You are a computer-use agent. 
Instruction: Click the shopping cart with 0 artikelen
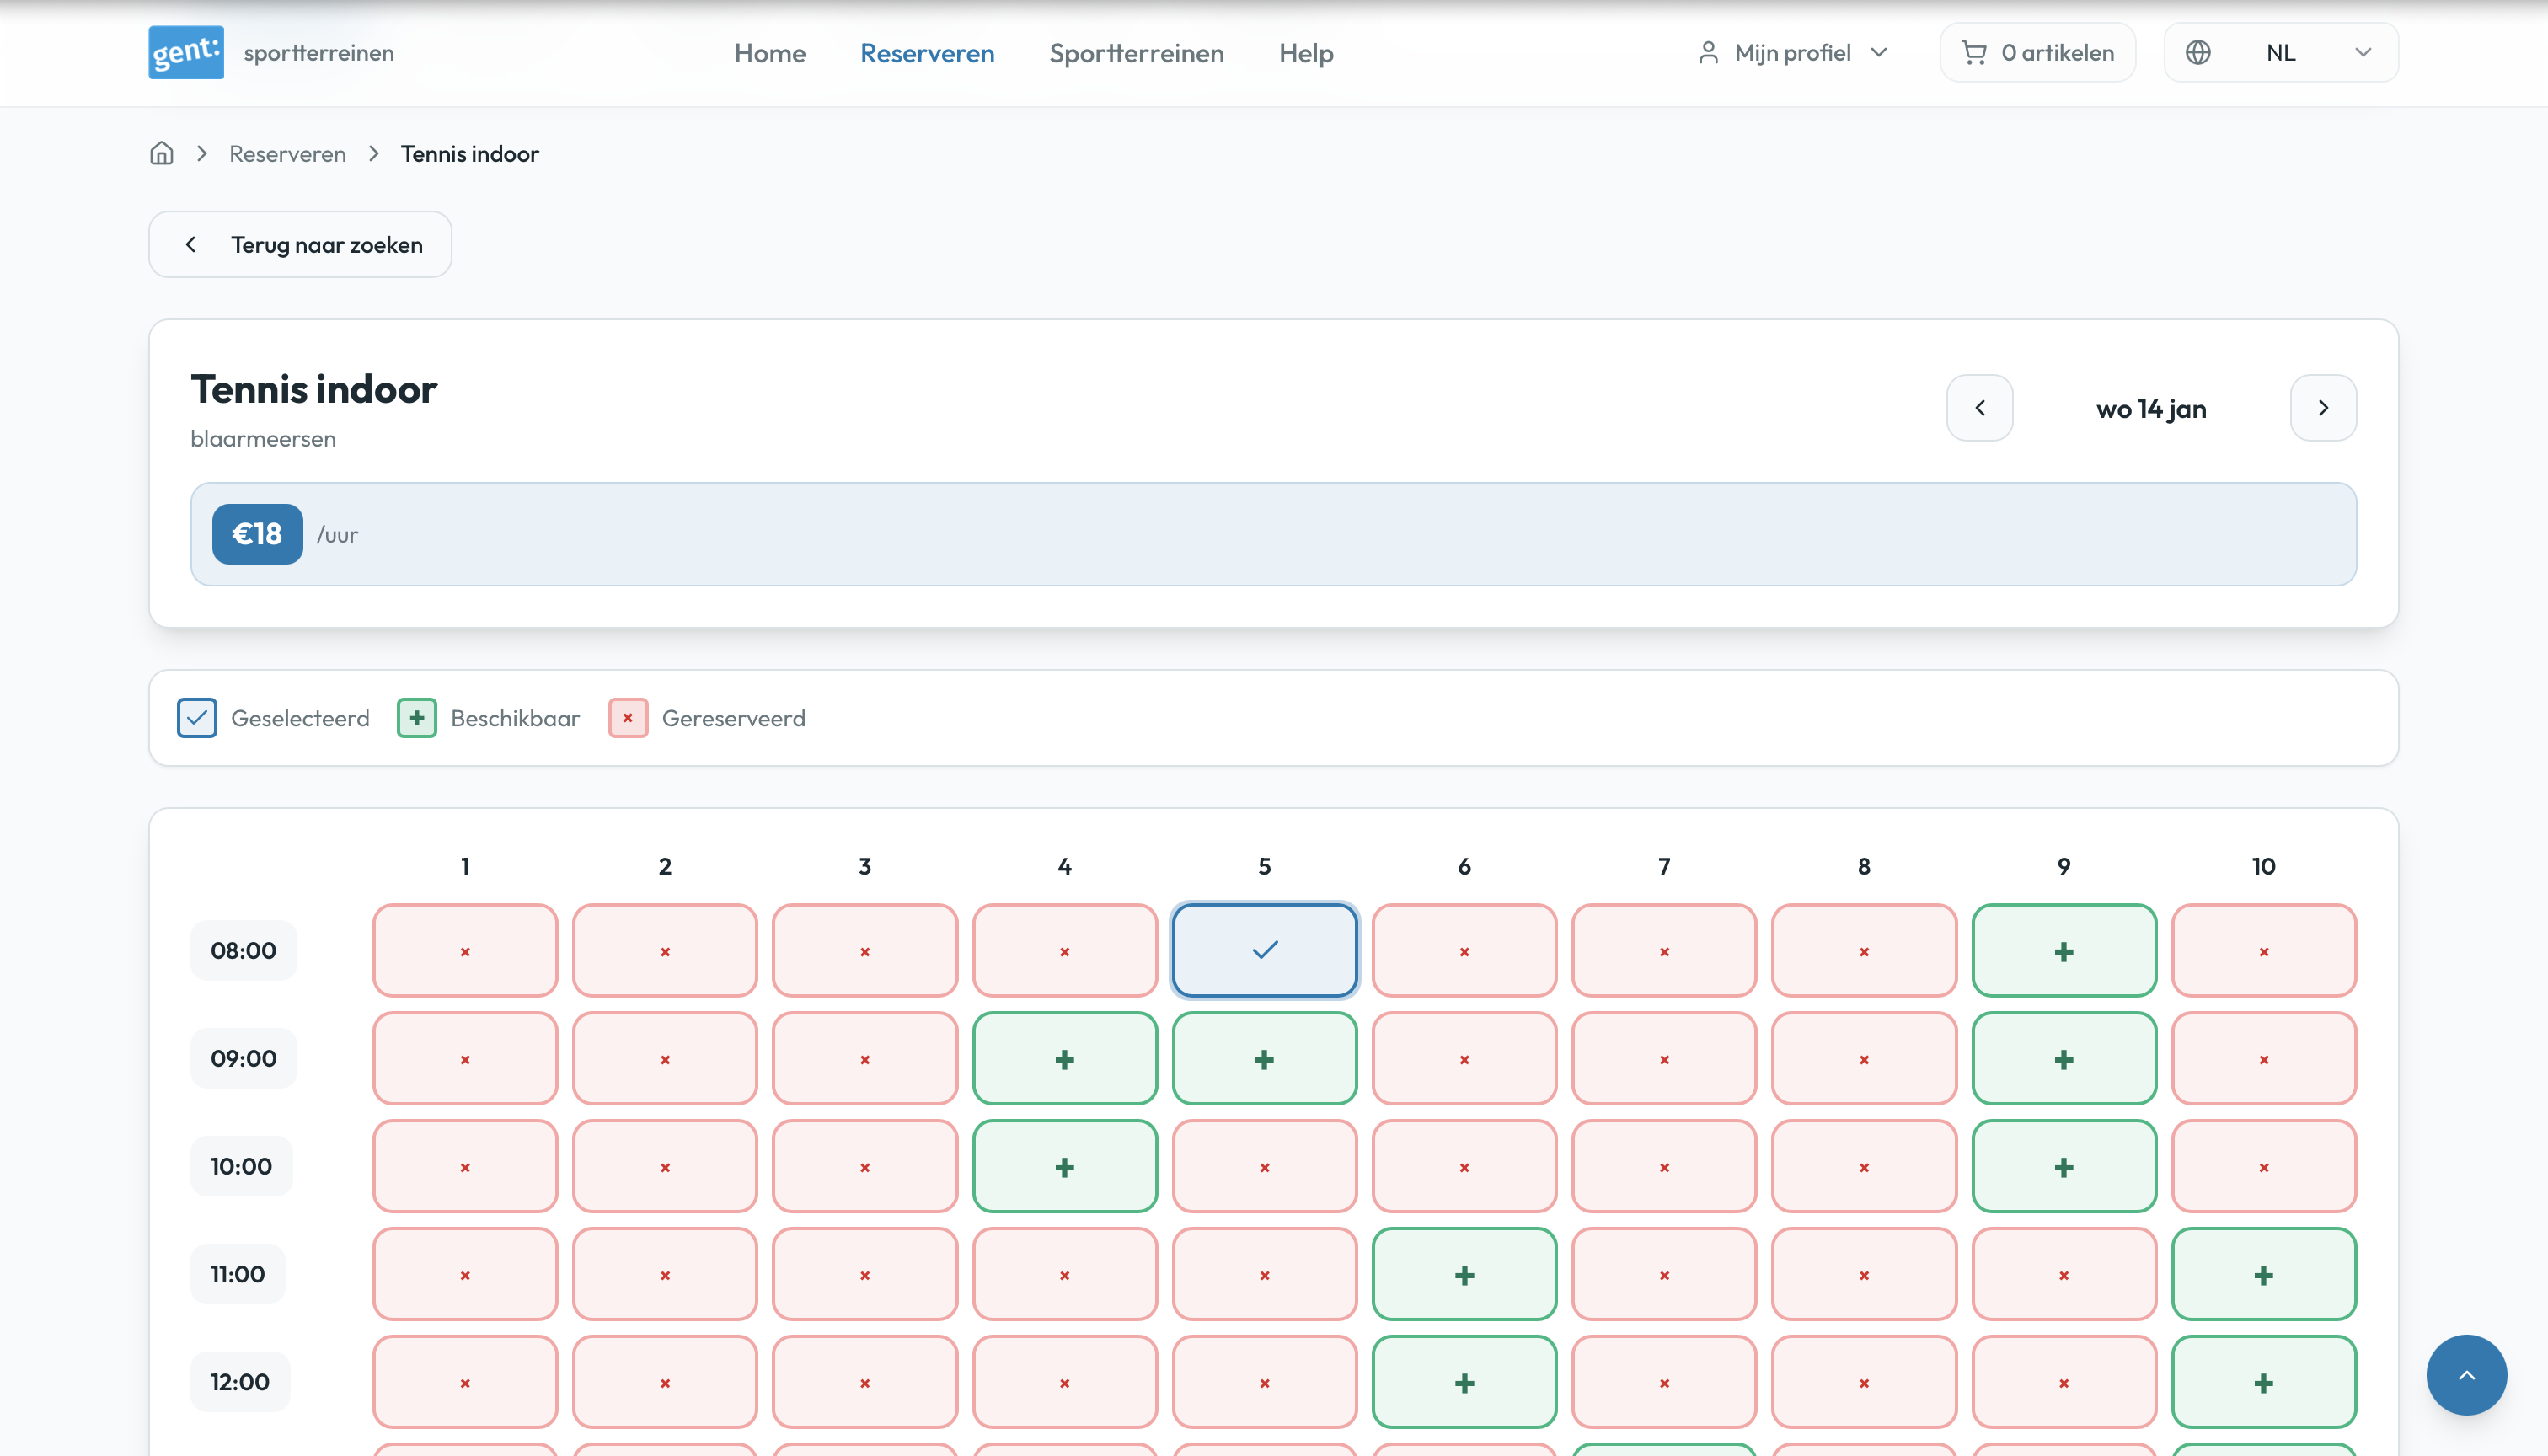coord(2037,52)
